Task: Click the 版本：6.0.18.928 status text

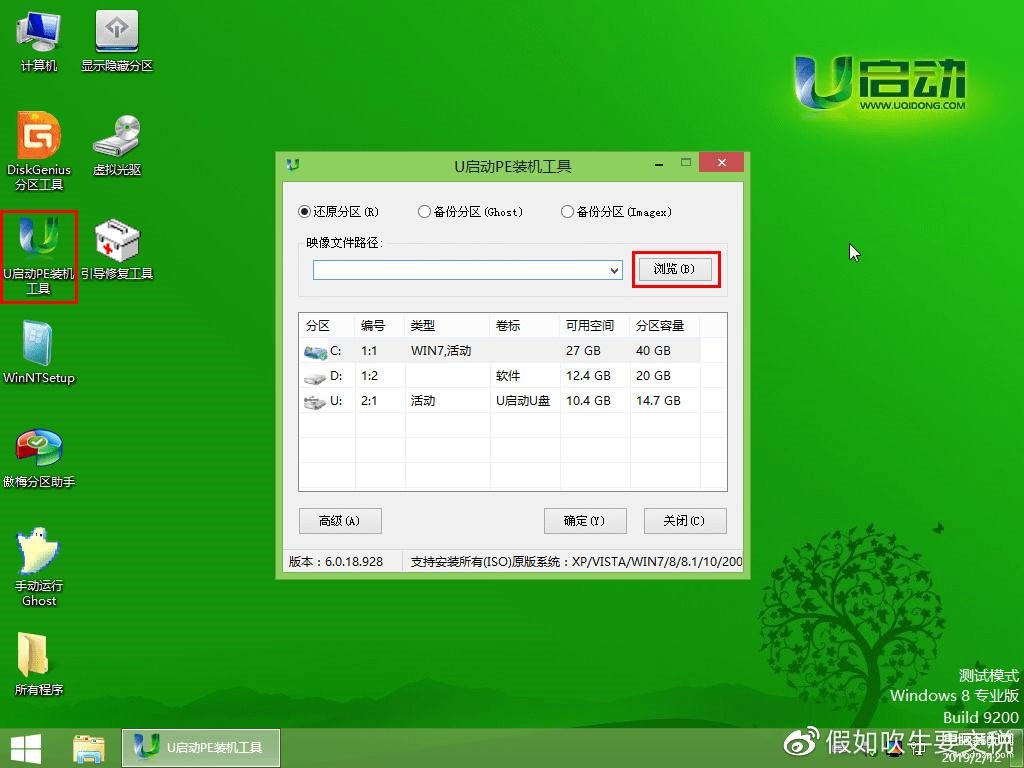Action: click(x=336, y=562)
